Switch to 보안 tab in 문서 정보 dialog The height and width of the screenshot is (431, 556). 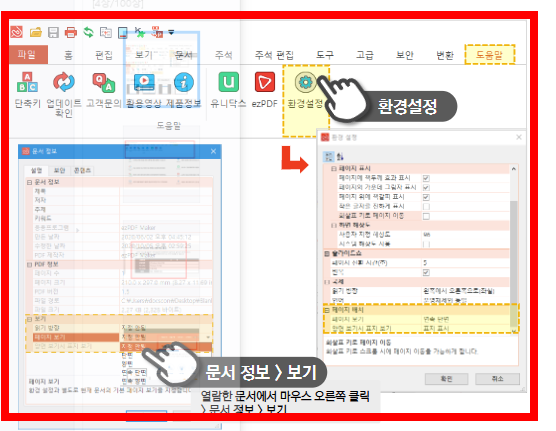(60, 170)
